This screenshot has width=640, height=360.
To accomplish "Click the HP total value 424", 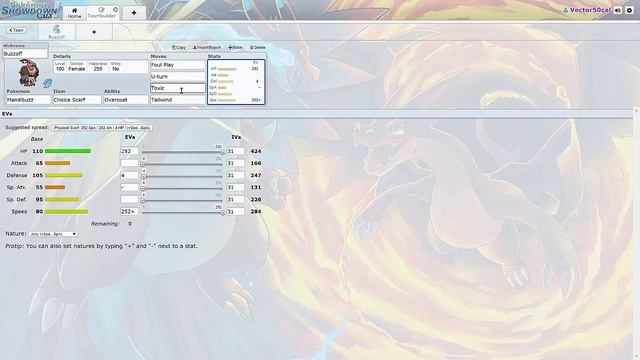I will [256, 151].
